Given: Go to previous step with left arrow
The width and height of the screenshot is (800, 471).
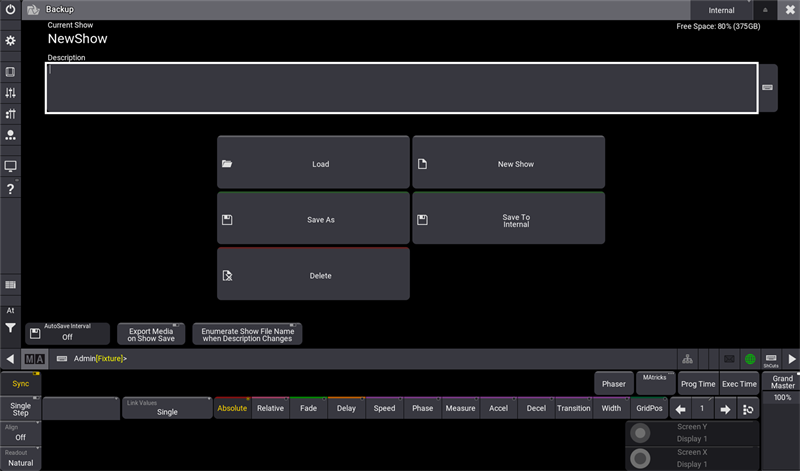Looking at the screenshot, I should click(x=681, y=409).
